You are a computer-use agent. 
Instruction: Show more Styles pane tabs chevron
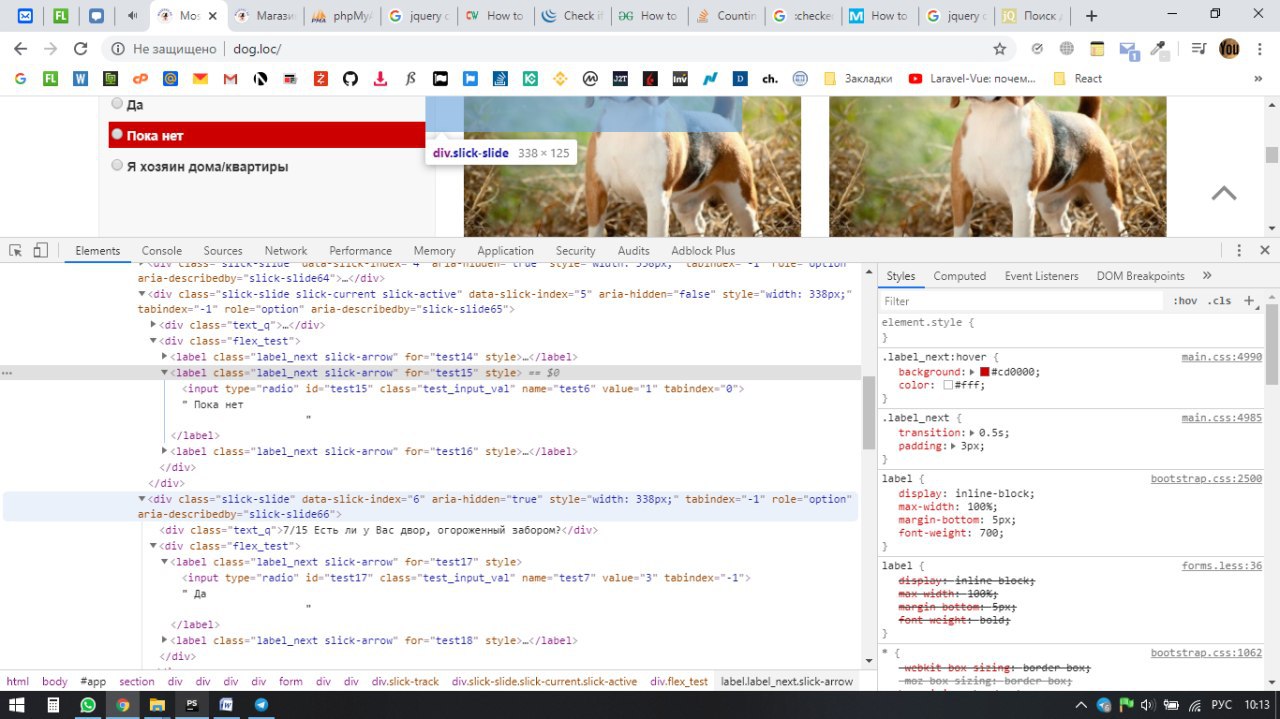click(x=1207, y=276)
